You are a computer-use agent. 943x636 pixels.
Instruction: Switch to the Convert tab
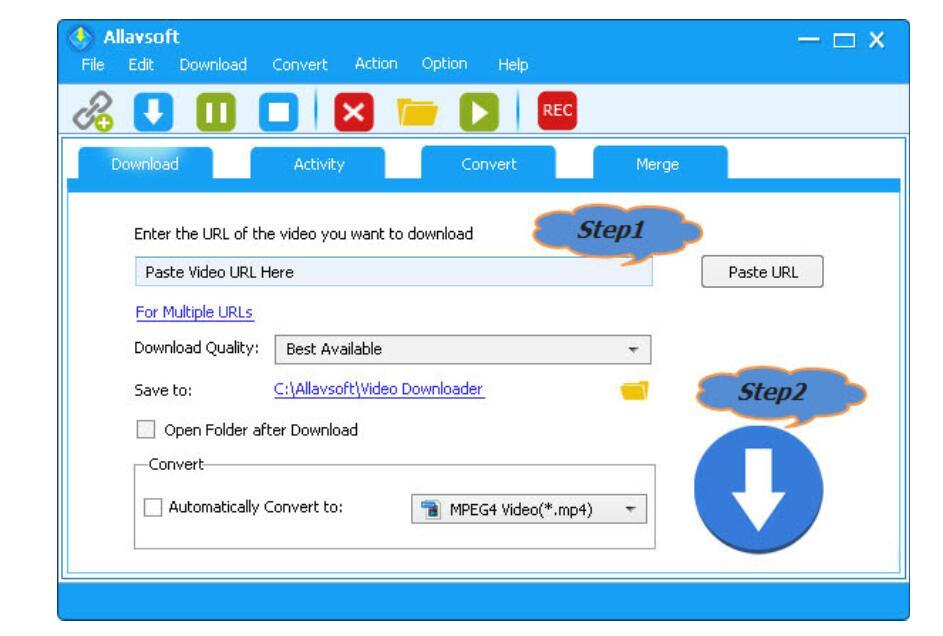pyautogui.click(x=488, y=163)
